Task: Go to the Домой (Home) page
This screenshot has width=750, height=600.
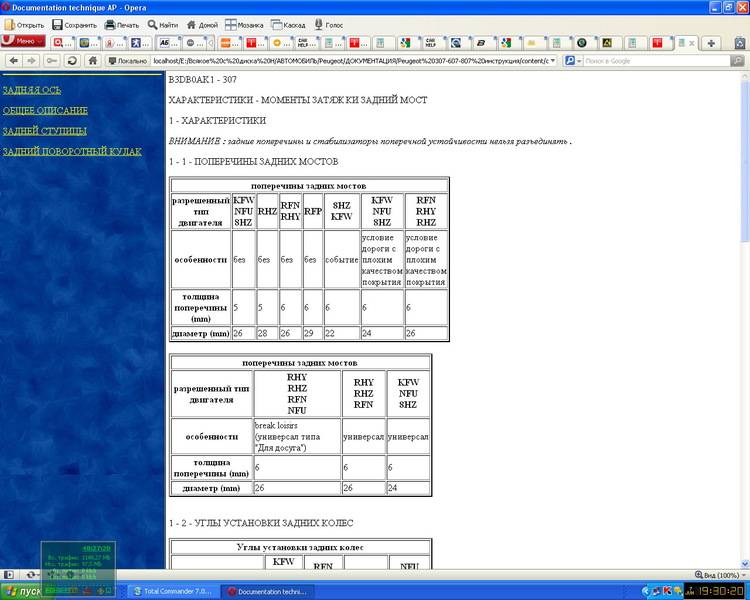Action: coord(202,24)
